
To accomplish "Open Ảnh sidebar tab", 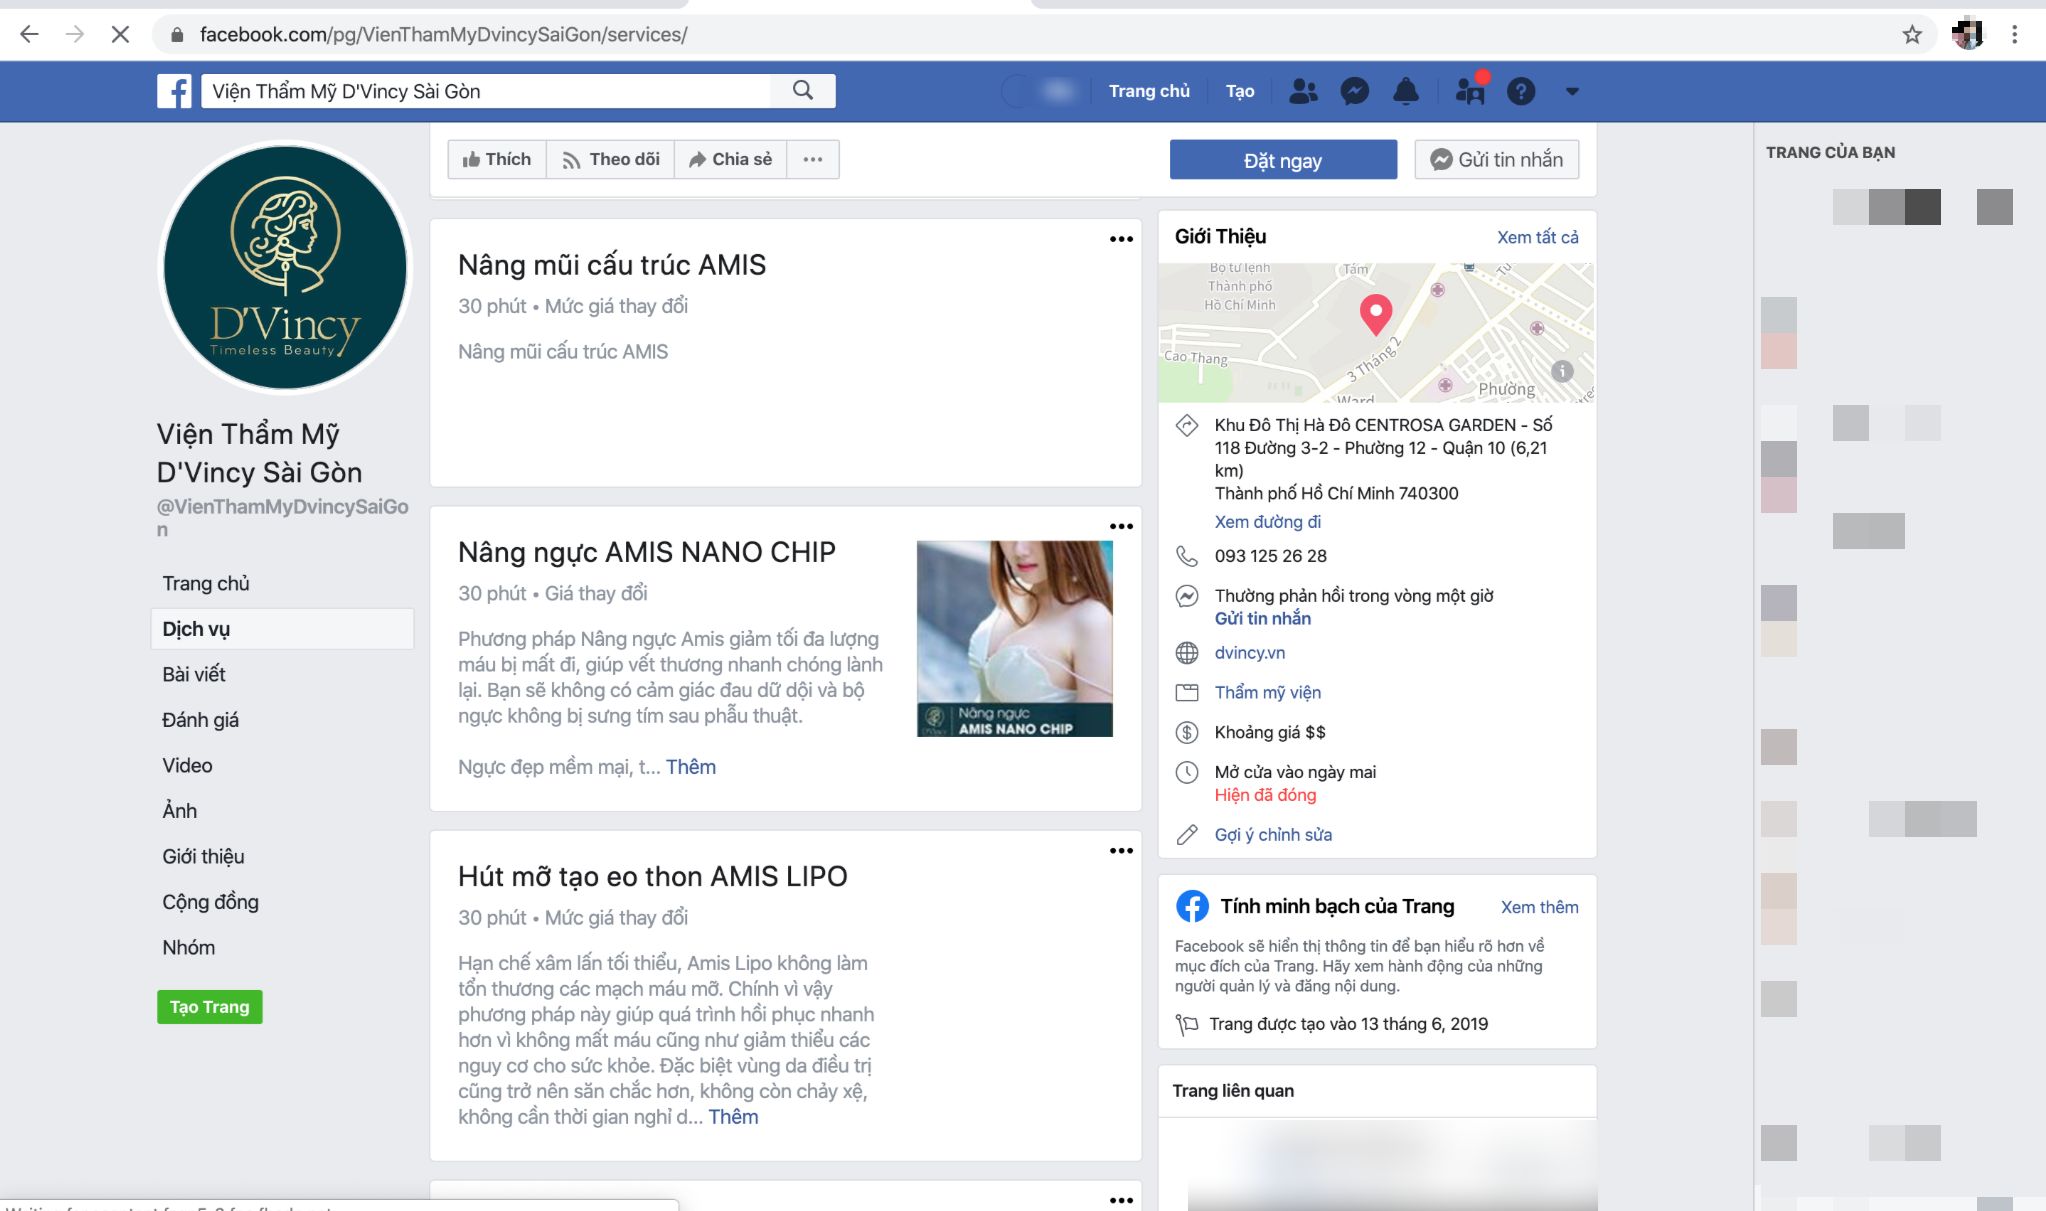I will (x=180, y=811).
